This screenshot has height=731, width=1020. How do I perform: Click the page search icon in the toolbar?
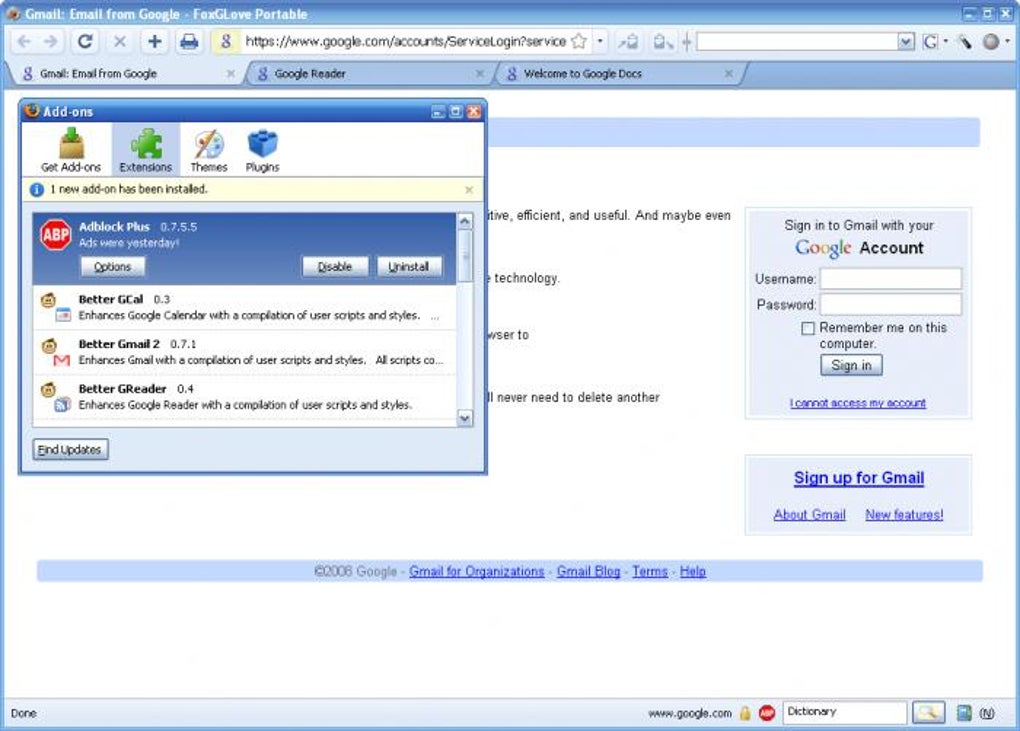pos(662,42)
